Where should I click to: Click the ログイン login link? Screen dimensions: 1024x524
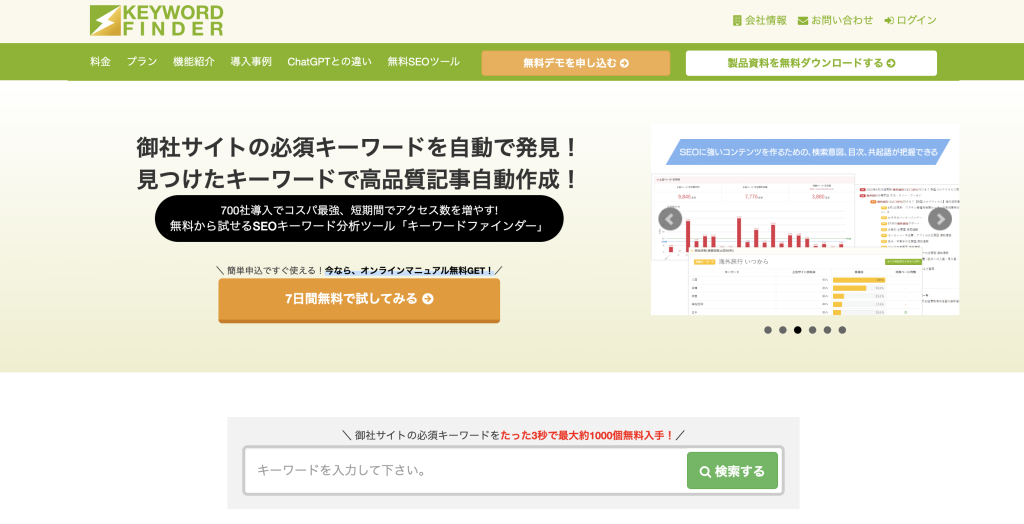click(910, 20)
